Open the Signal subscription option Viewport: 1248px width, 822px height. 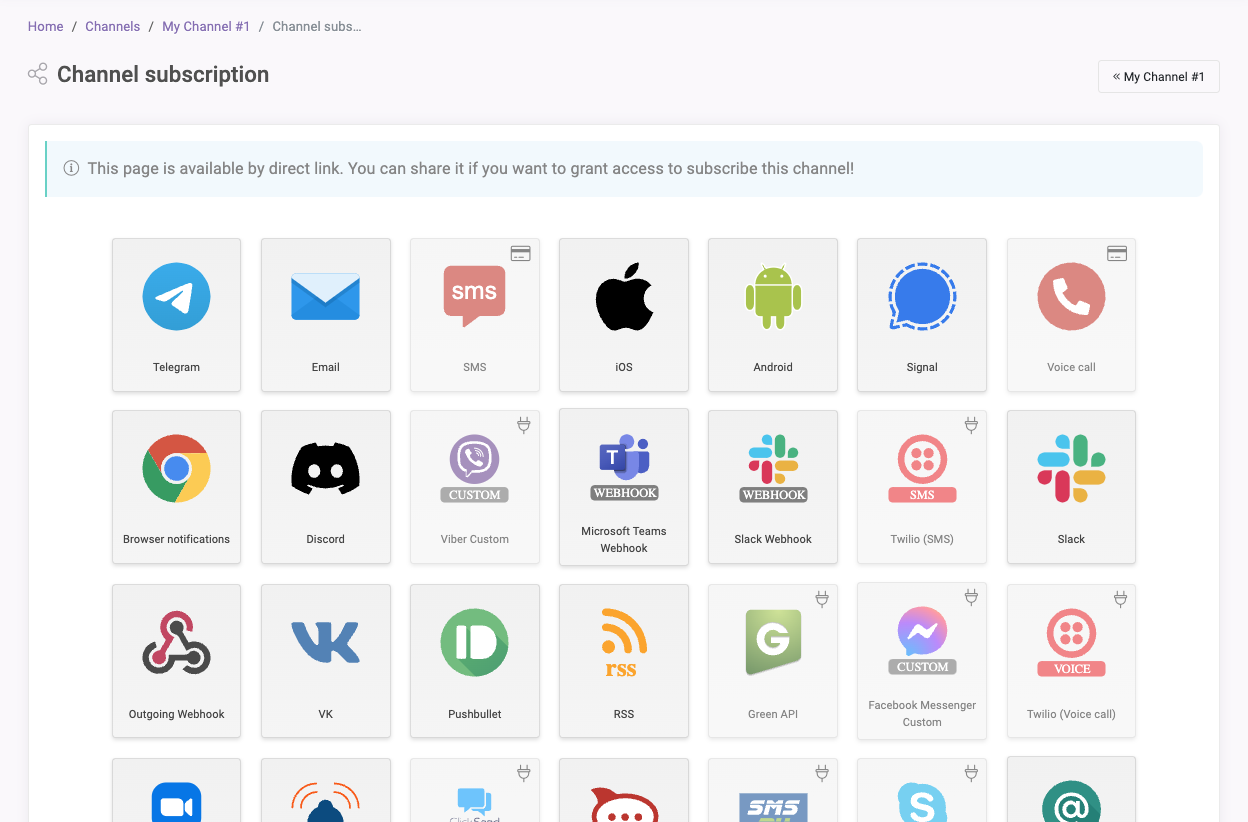pos(921,314)
